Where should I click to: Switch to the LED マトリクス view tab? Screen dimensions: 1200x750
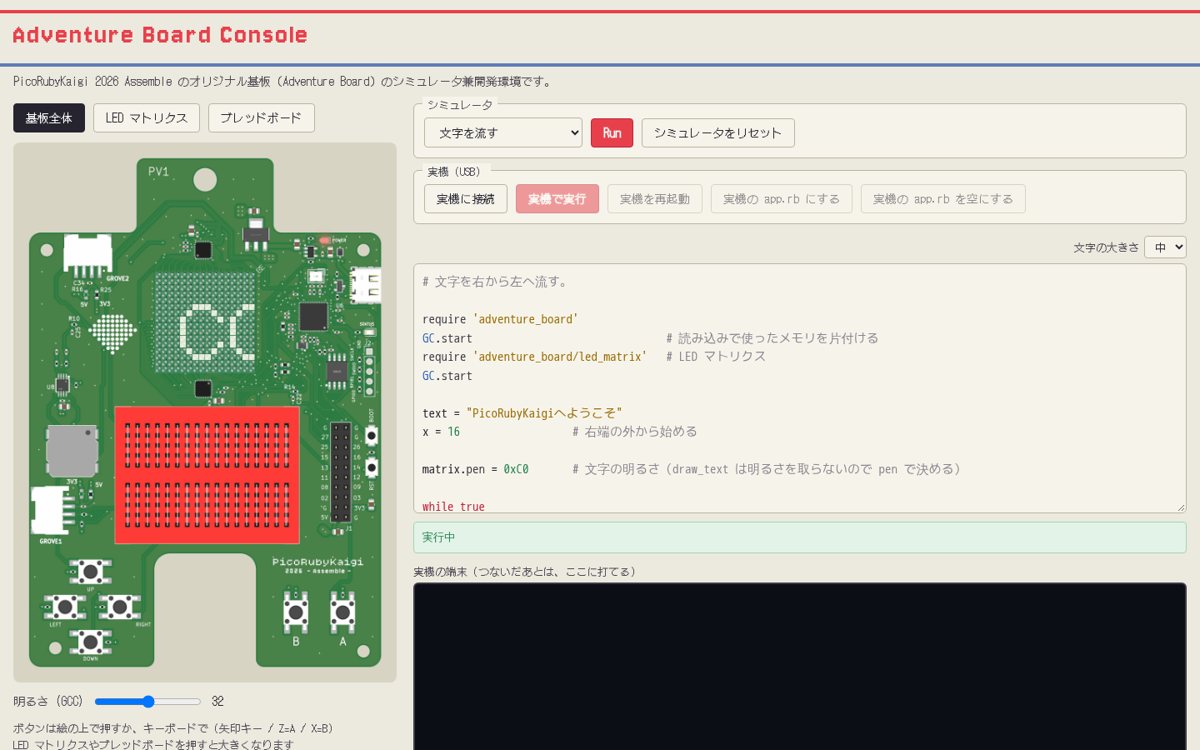147,118
